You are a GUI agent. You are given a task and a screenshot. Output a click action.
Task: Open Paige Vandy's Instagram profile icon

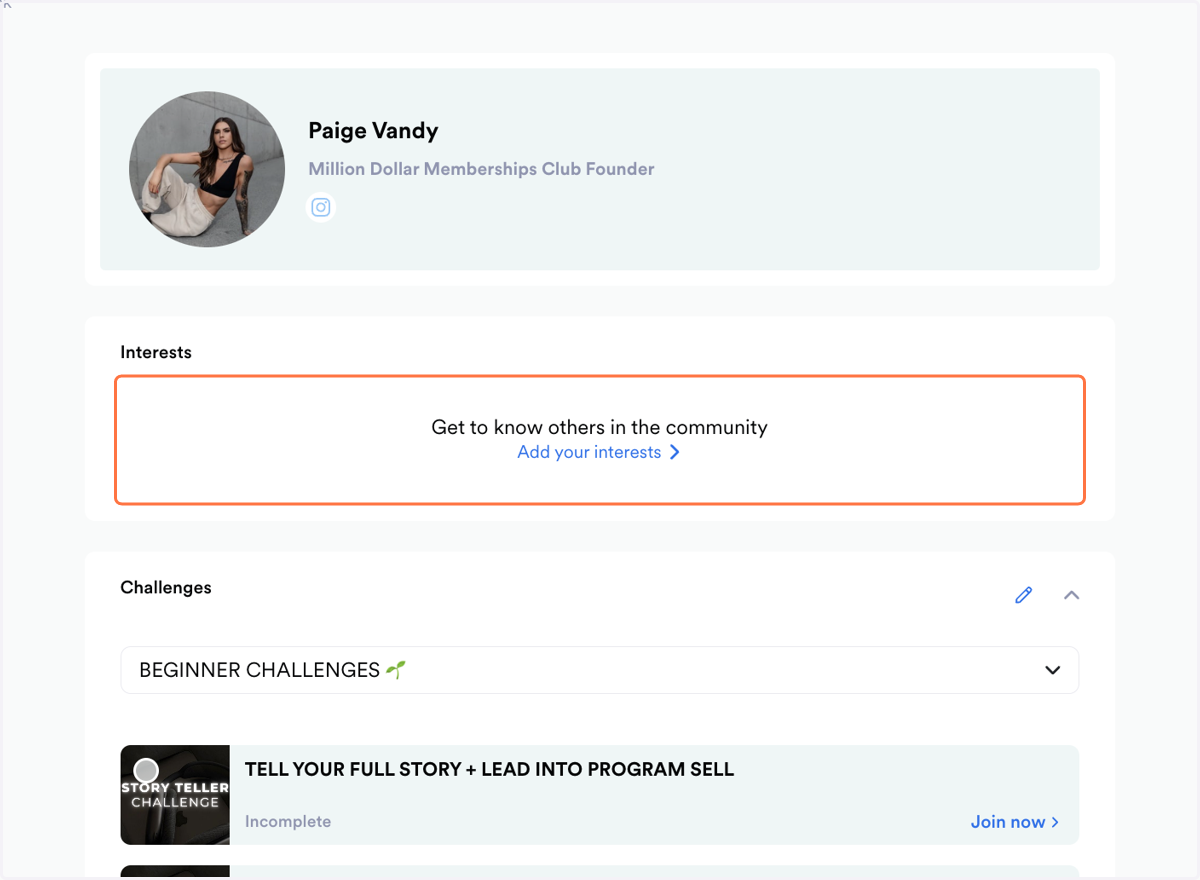320,207
